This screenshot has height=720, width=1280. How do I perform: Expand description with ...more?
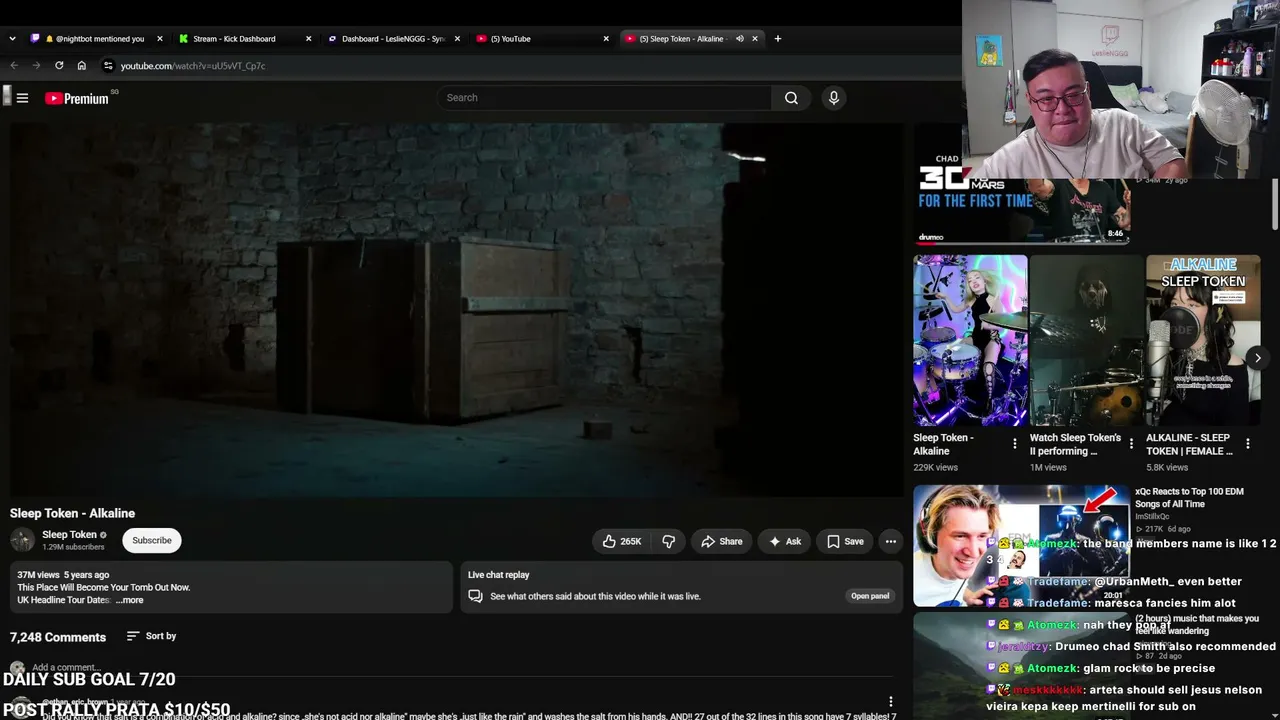(130, 600)
